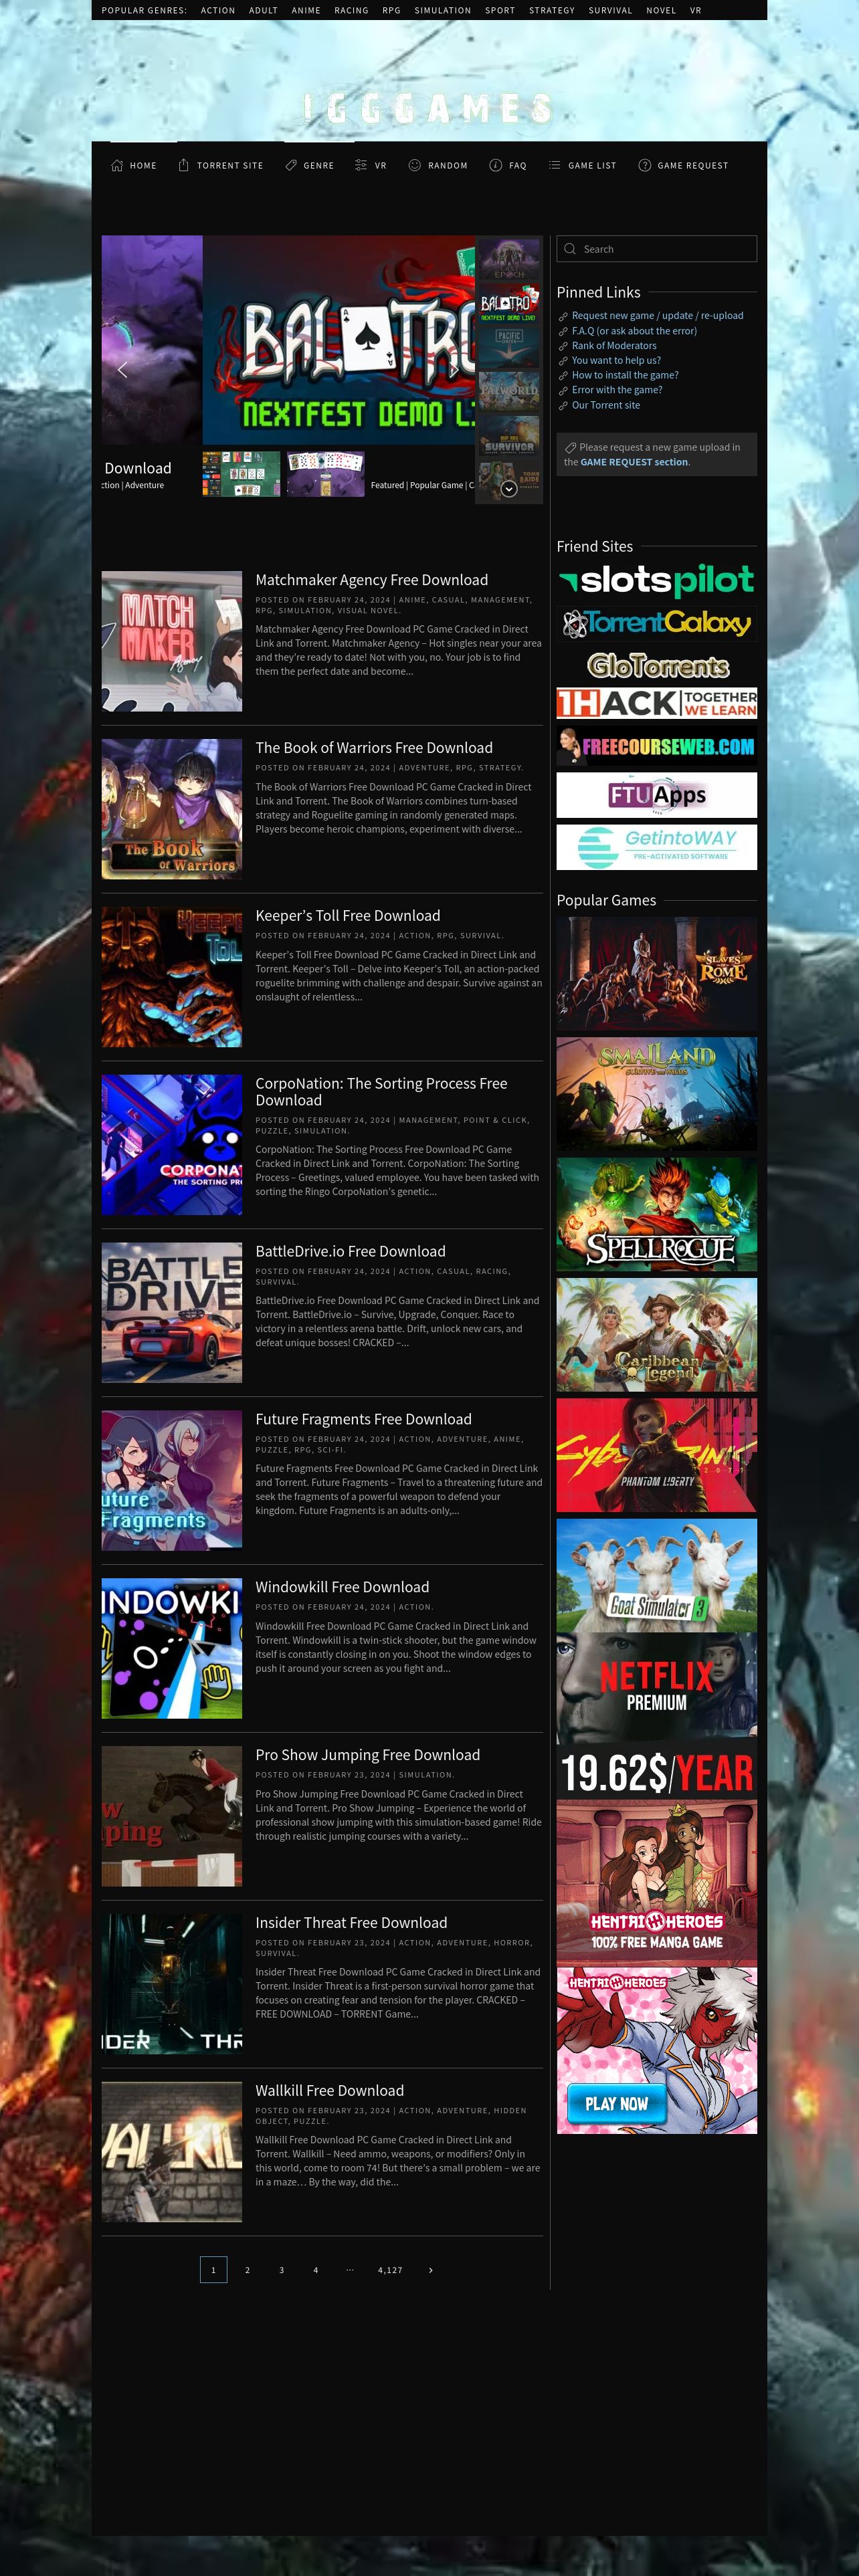Open 'Request new game / update / re-upload' link

point(657,316)
